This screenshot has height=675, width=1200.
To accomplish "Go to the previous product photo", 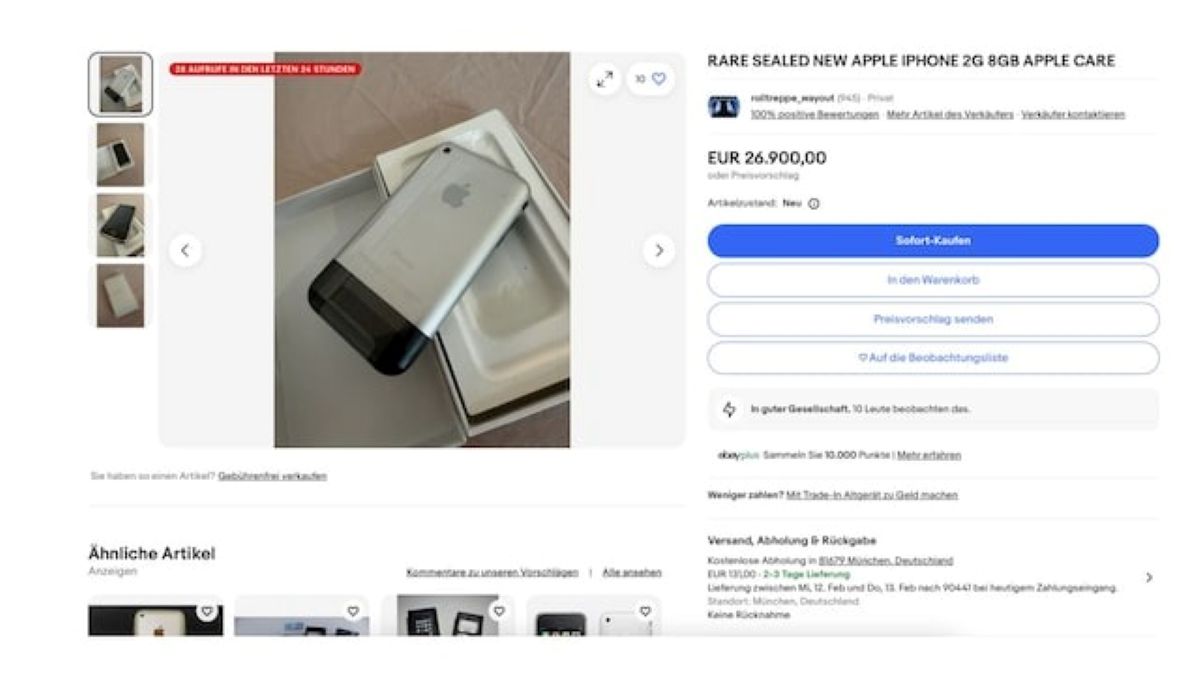I will point(184,251).
